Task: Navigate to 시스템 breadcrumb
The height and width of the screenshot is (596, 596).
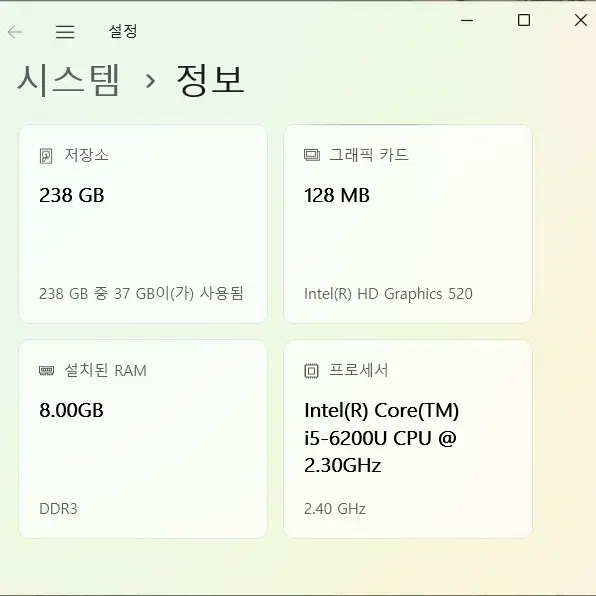Action: click(x=68, y=80)
